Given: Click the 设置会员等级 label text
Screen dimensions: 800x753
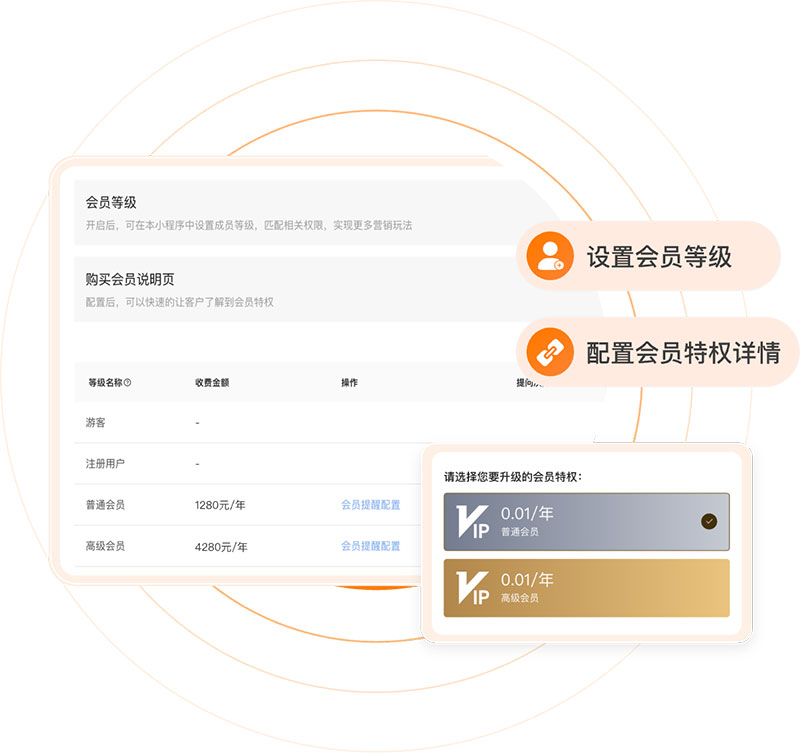Looking at the screenshot, I should [x=659, y=257].
